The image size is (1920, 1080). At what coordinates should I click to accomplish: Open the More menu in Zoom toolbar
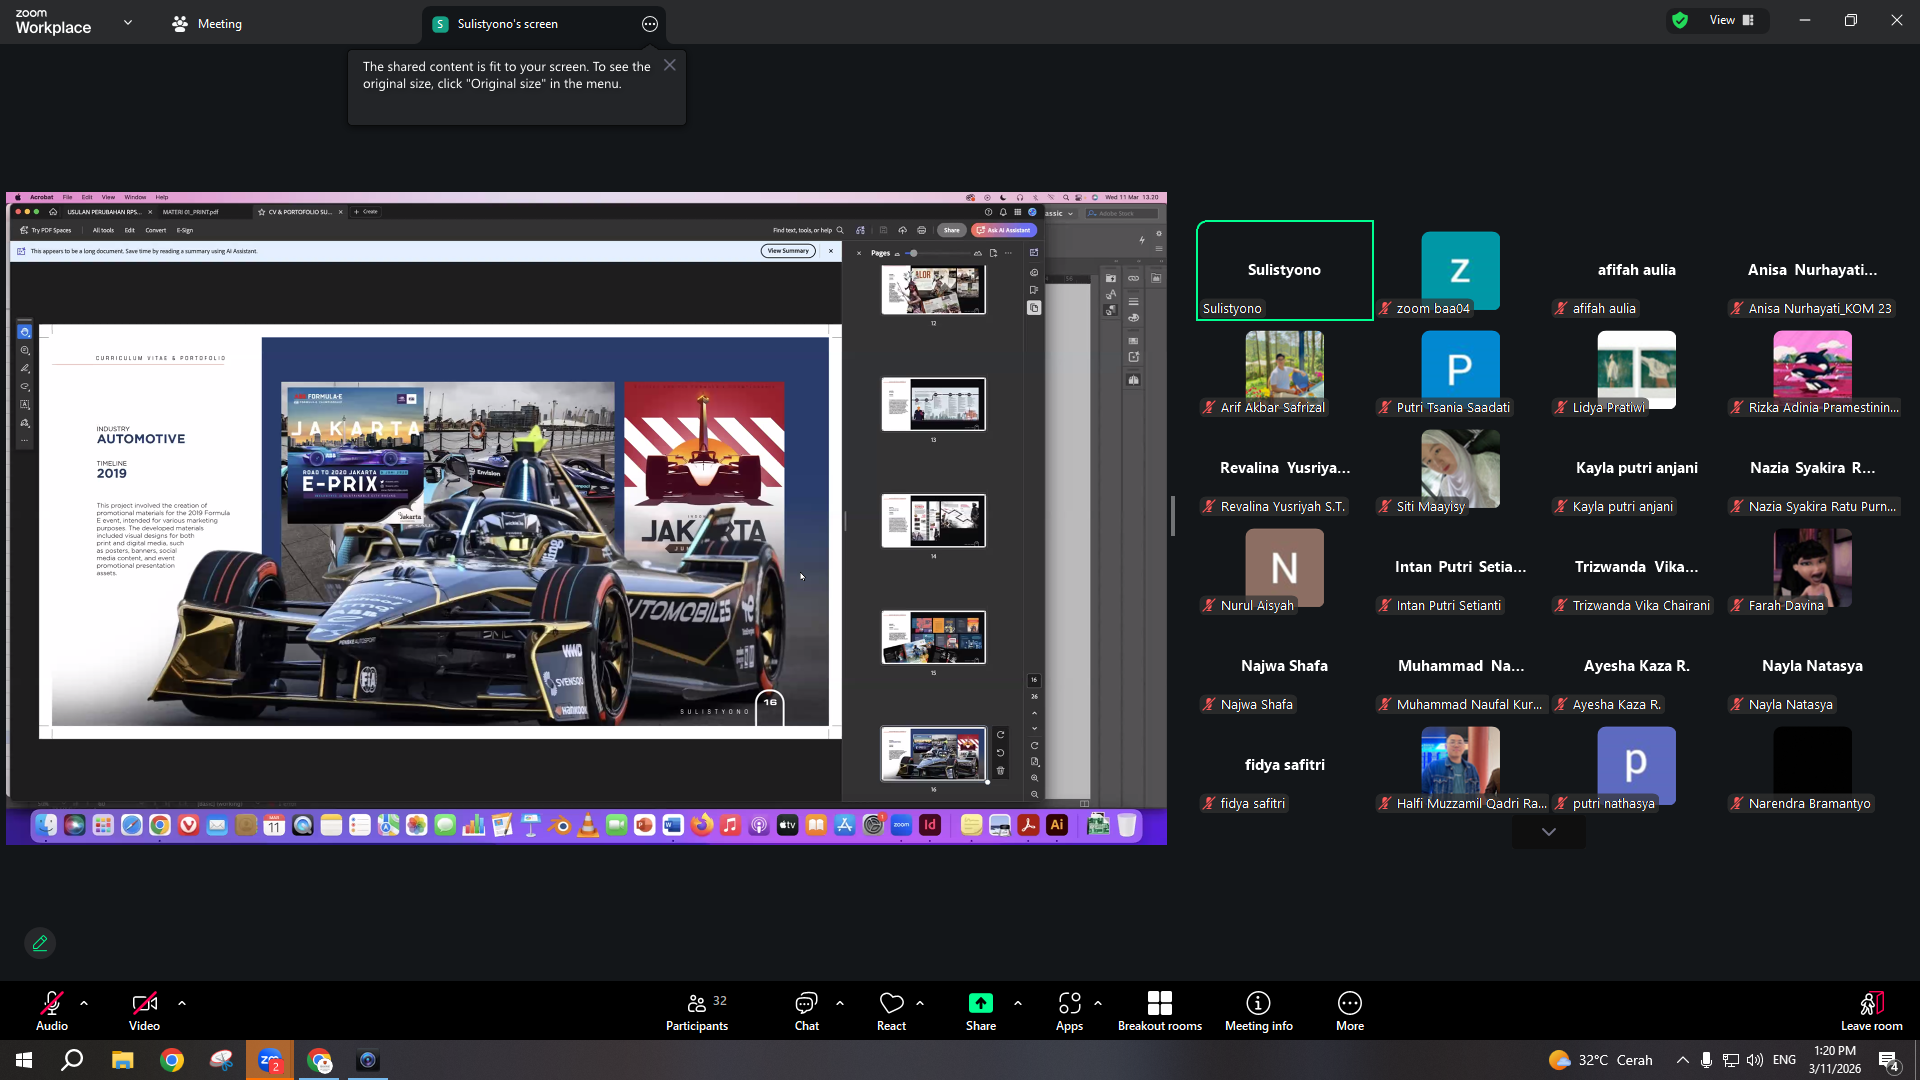coord(1350,1012)
